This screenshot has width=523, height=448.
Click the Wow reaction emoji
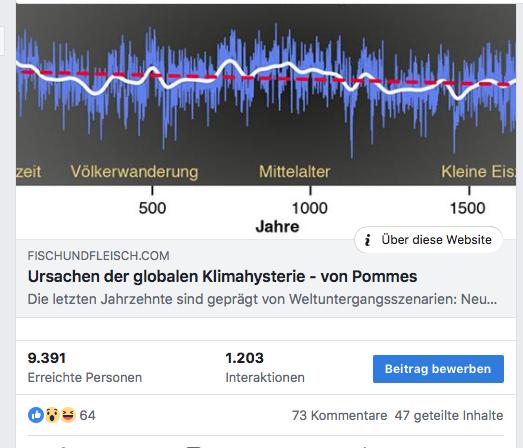point(52,415)
